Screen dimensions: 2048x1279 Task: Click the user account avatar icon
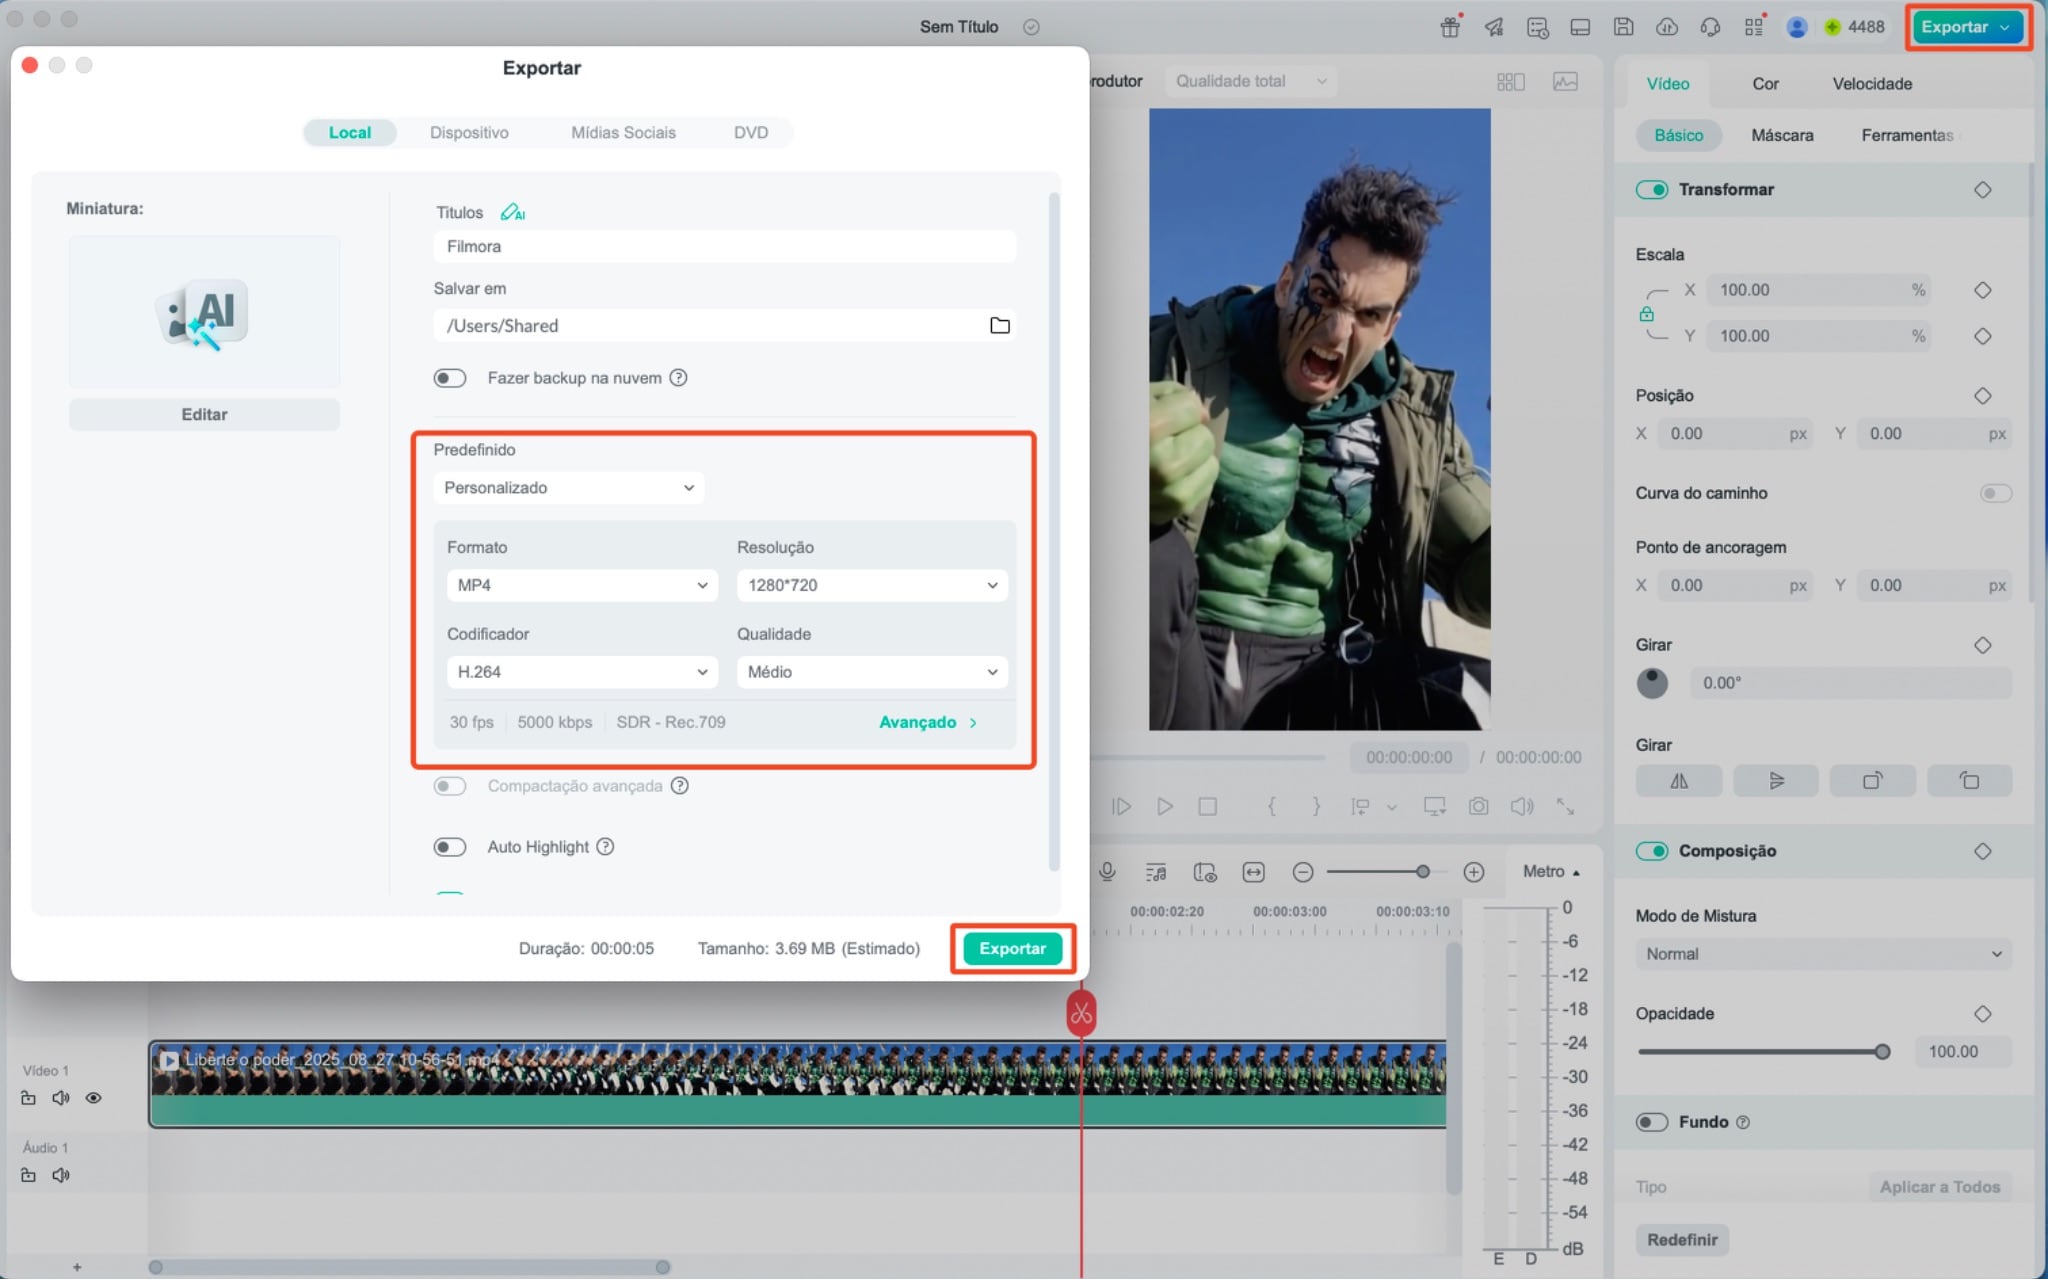click(1796, 27)
